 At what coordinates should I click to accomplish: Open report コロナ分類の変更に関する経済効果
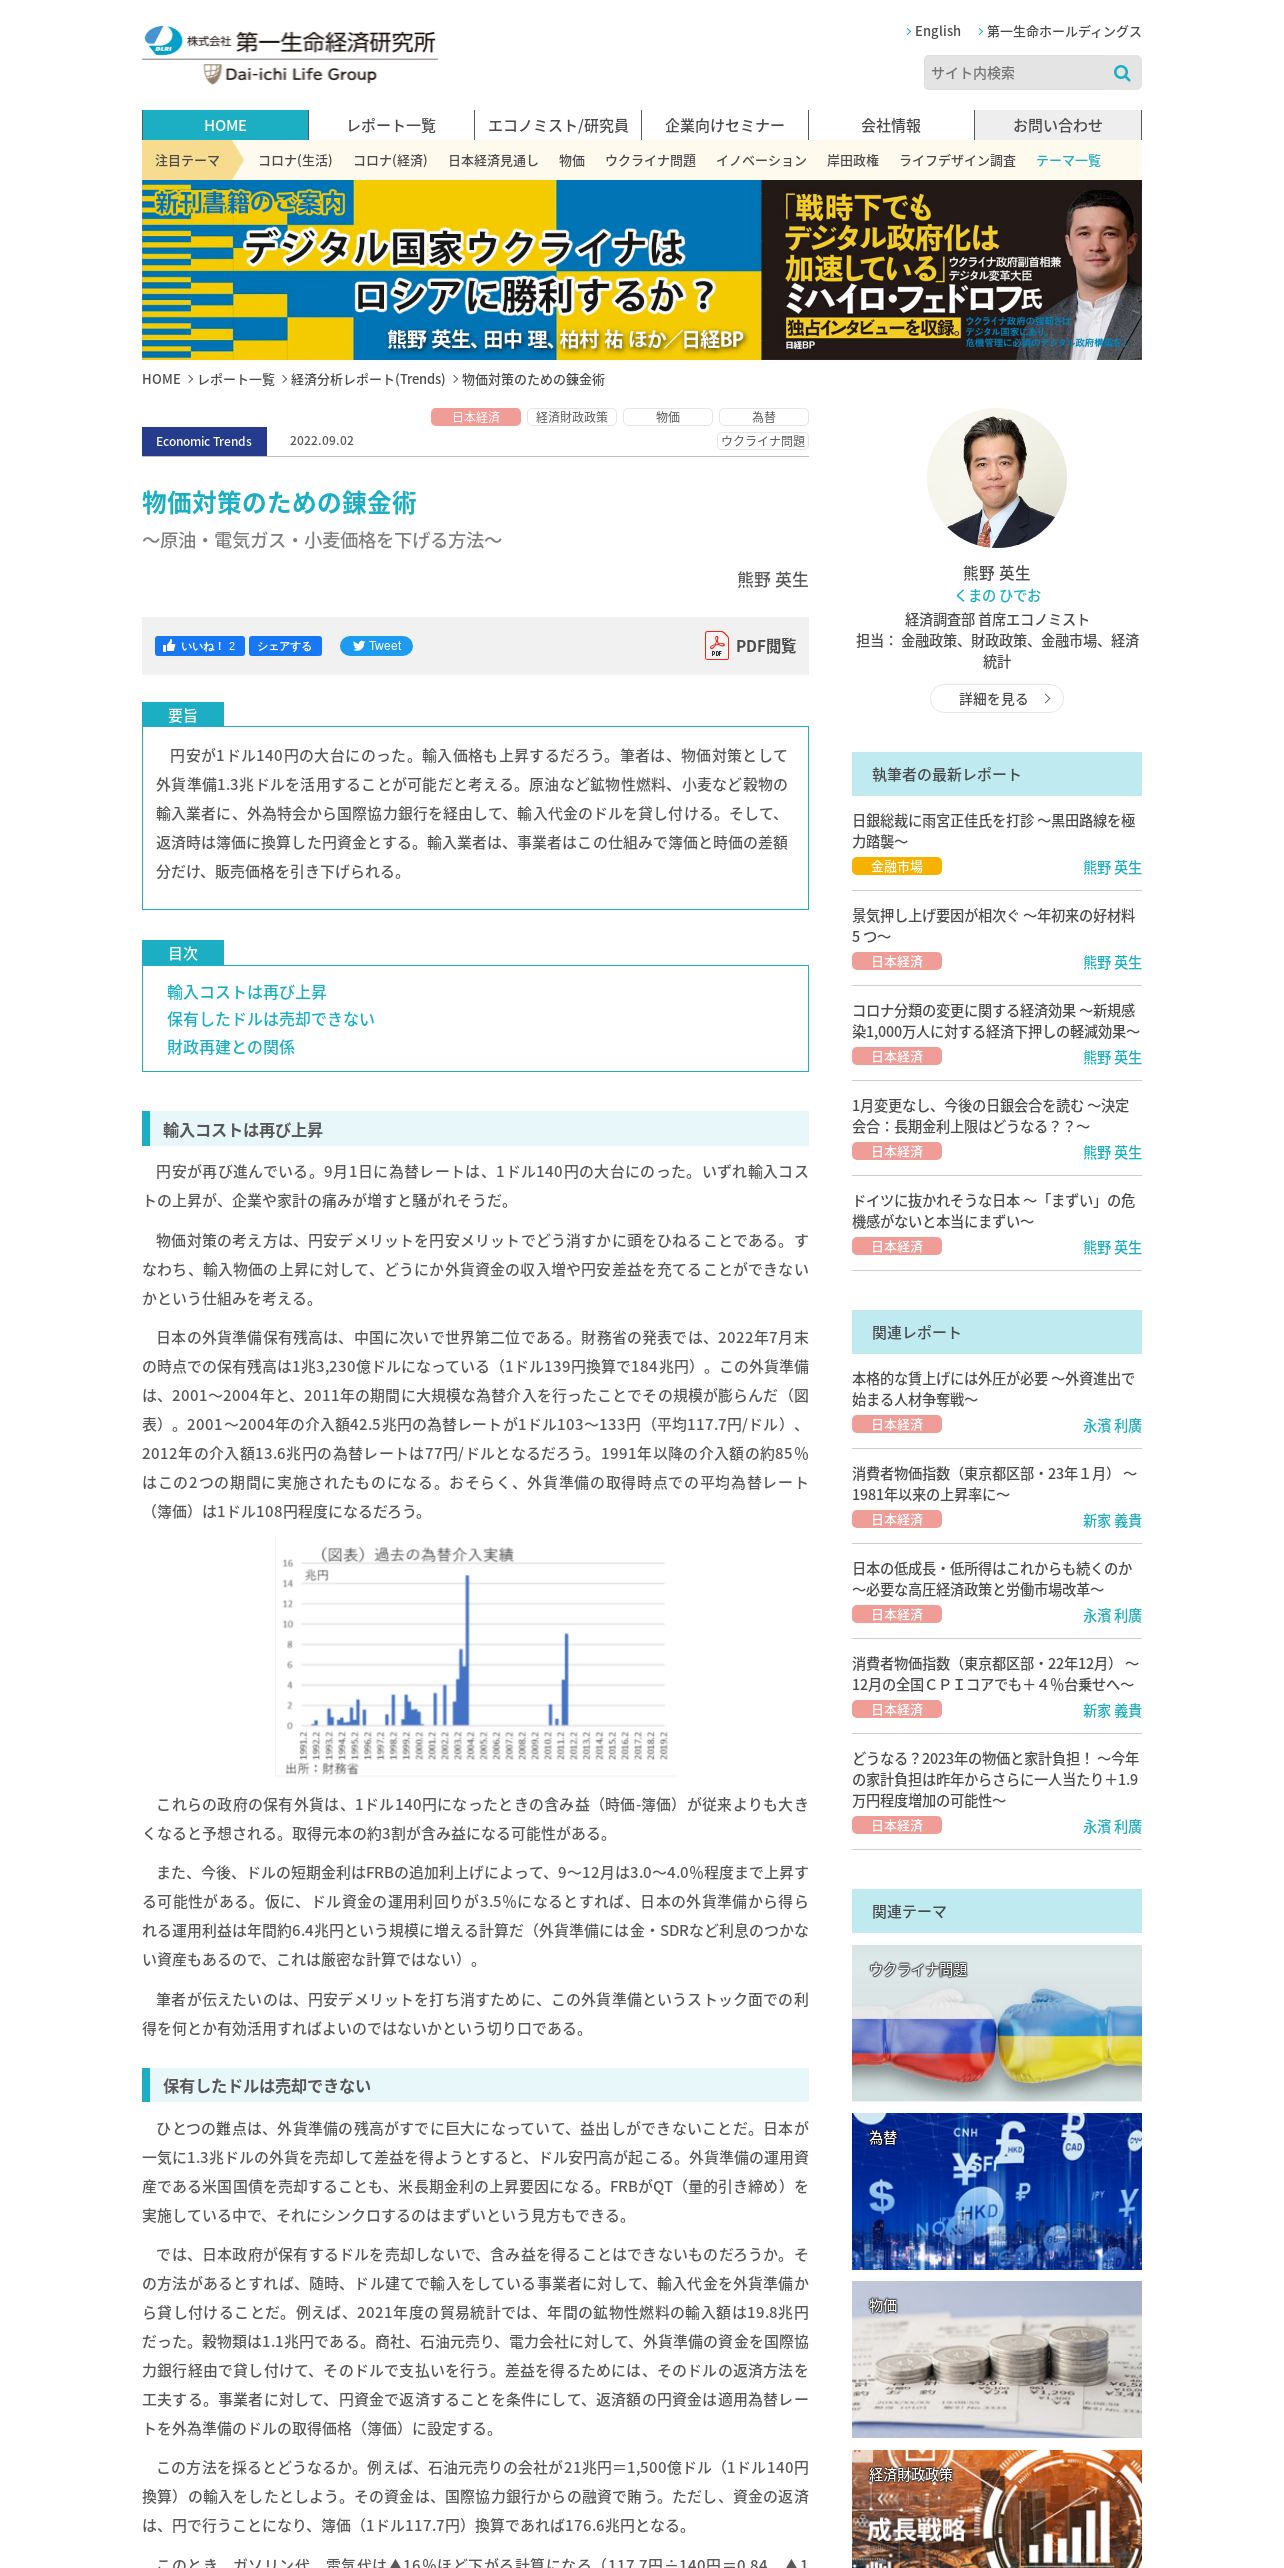pos(996,1020)
